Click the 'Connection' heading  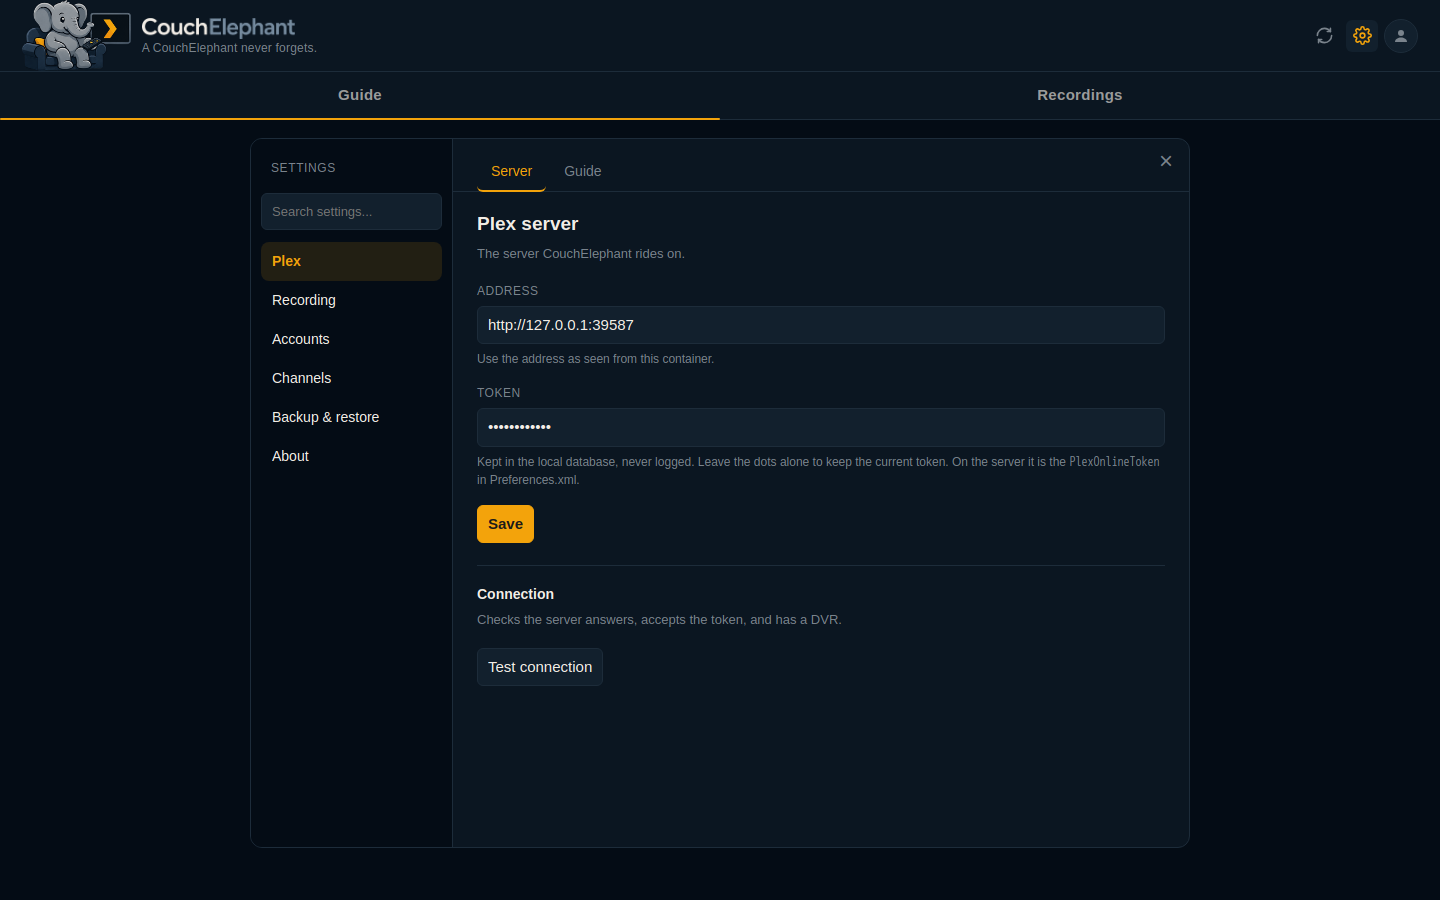[515, 594]
